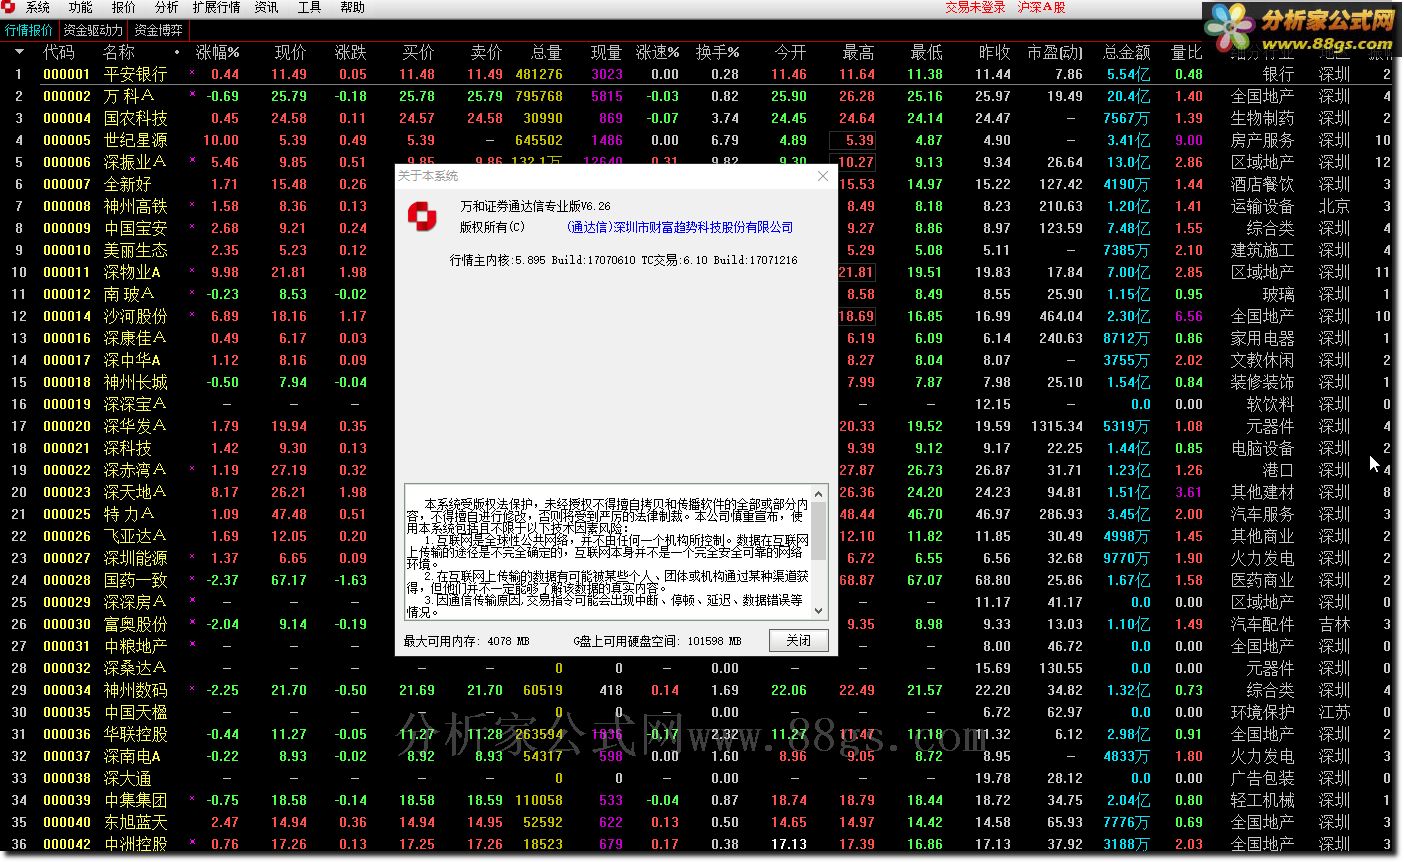The image size is (1404, 862).
Task: Open the 工具 menu
Action: [x=309, y=7]
